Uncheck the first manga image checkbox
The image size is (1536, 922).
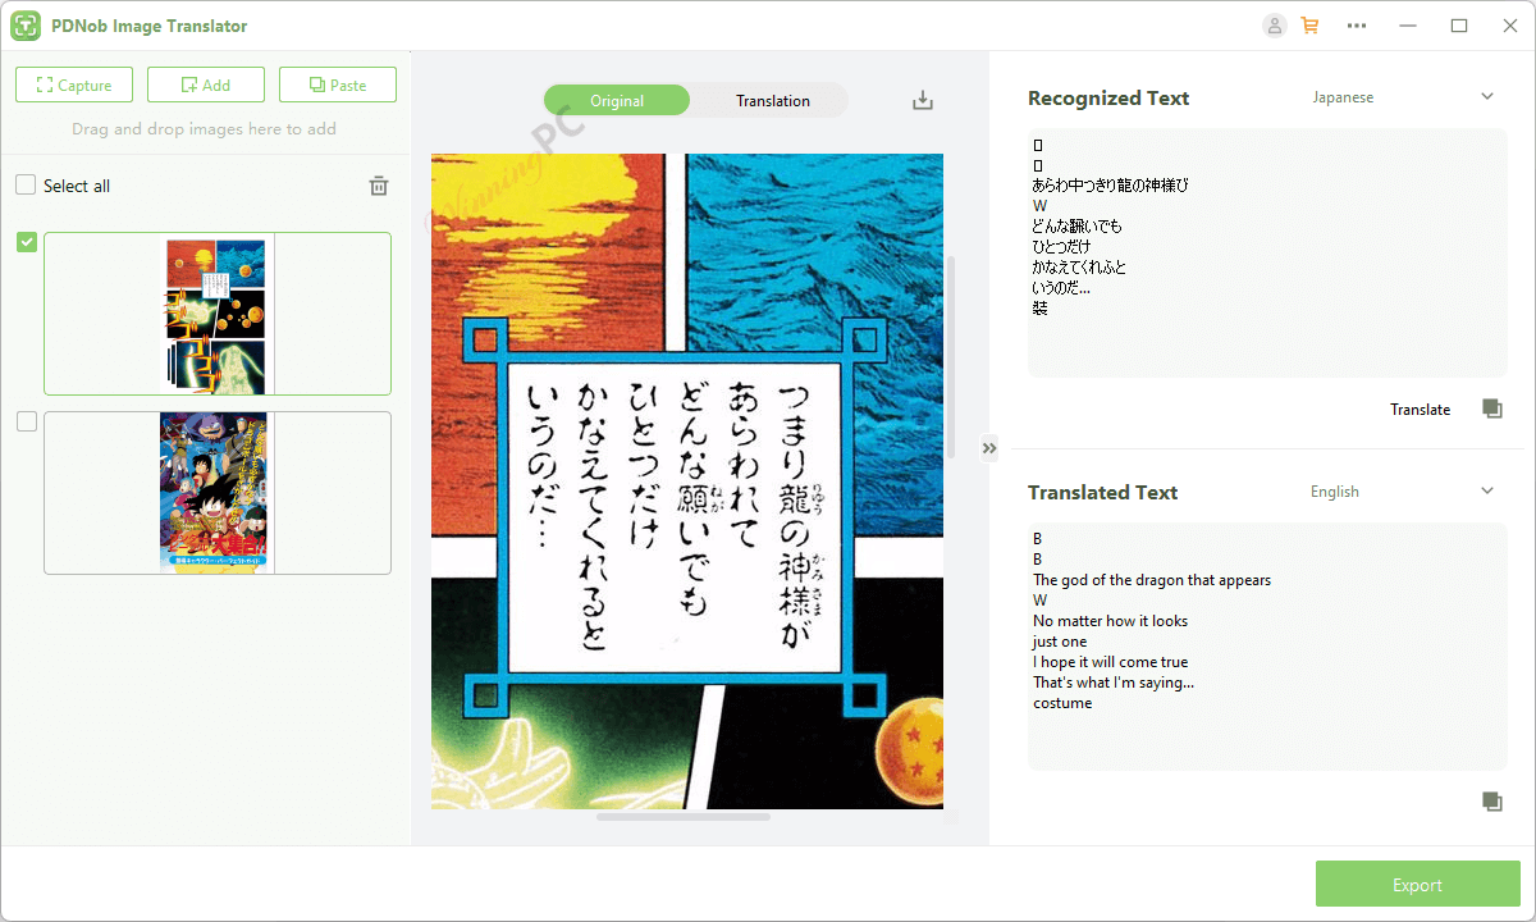pos(27,242)
